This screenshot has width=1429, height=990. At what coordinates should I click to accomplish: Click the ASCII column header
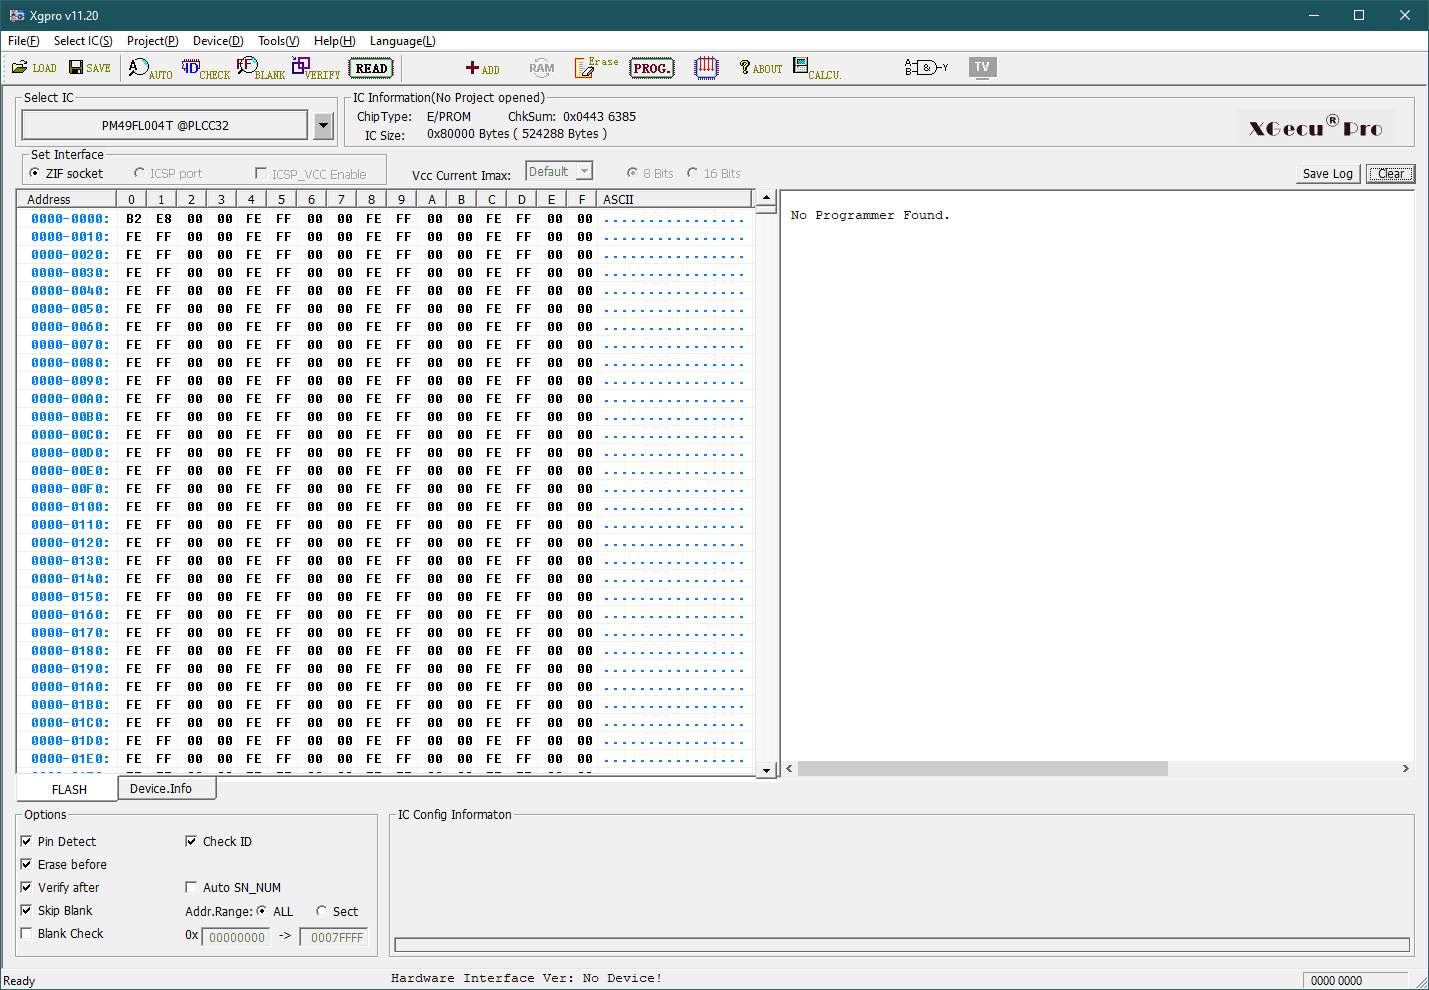[x=675, y=199]
